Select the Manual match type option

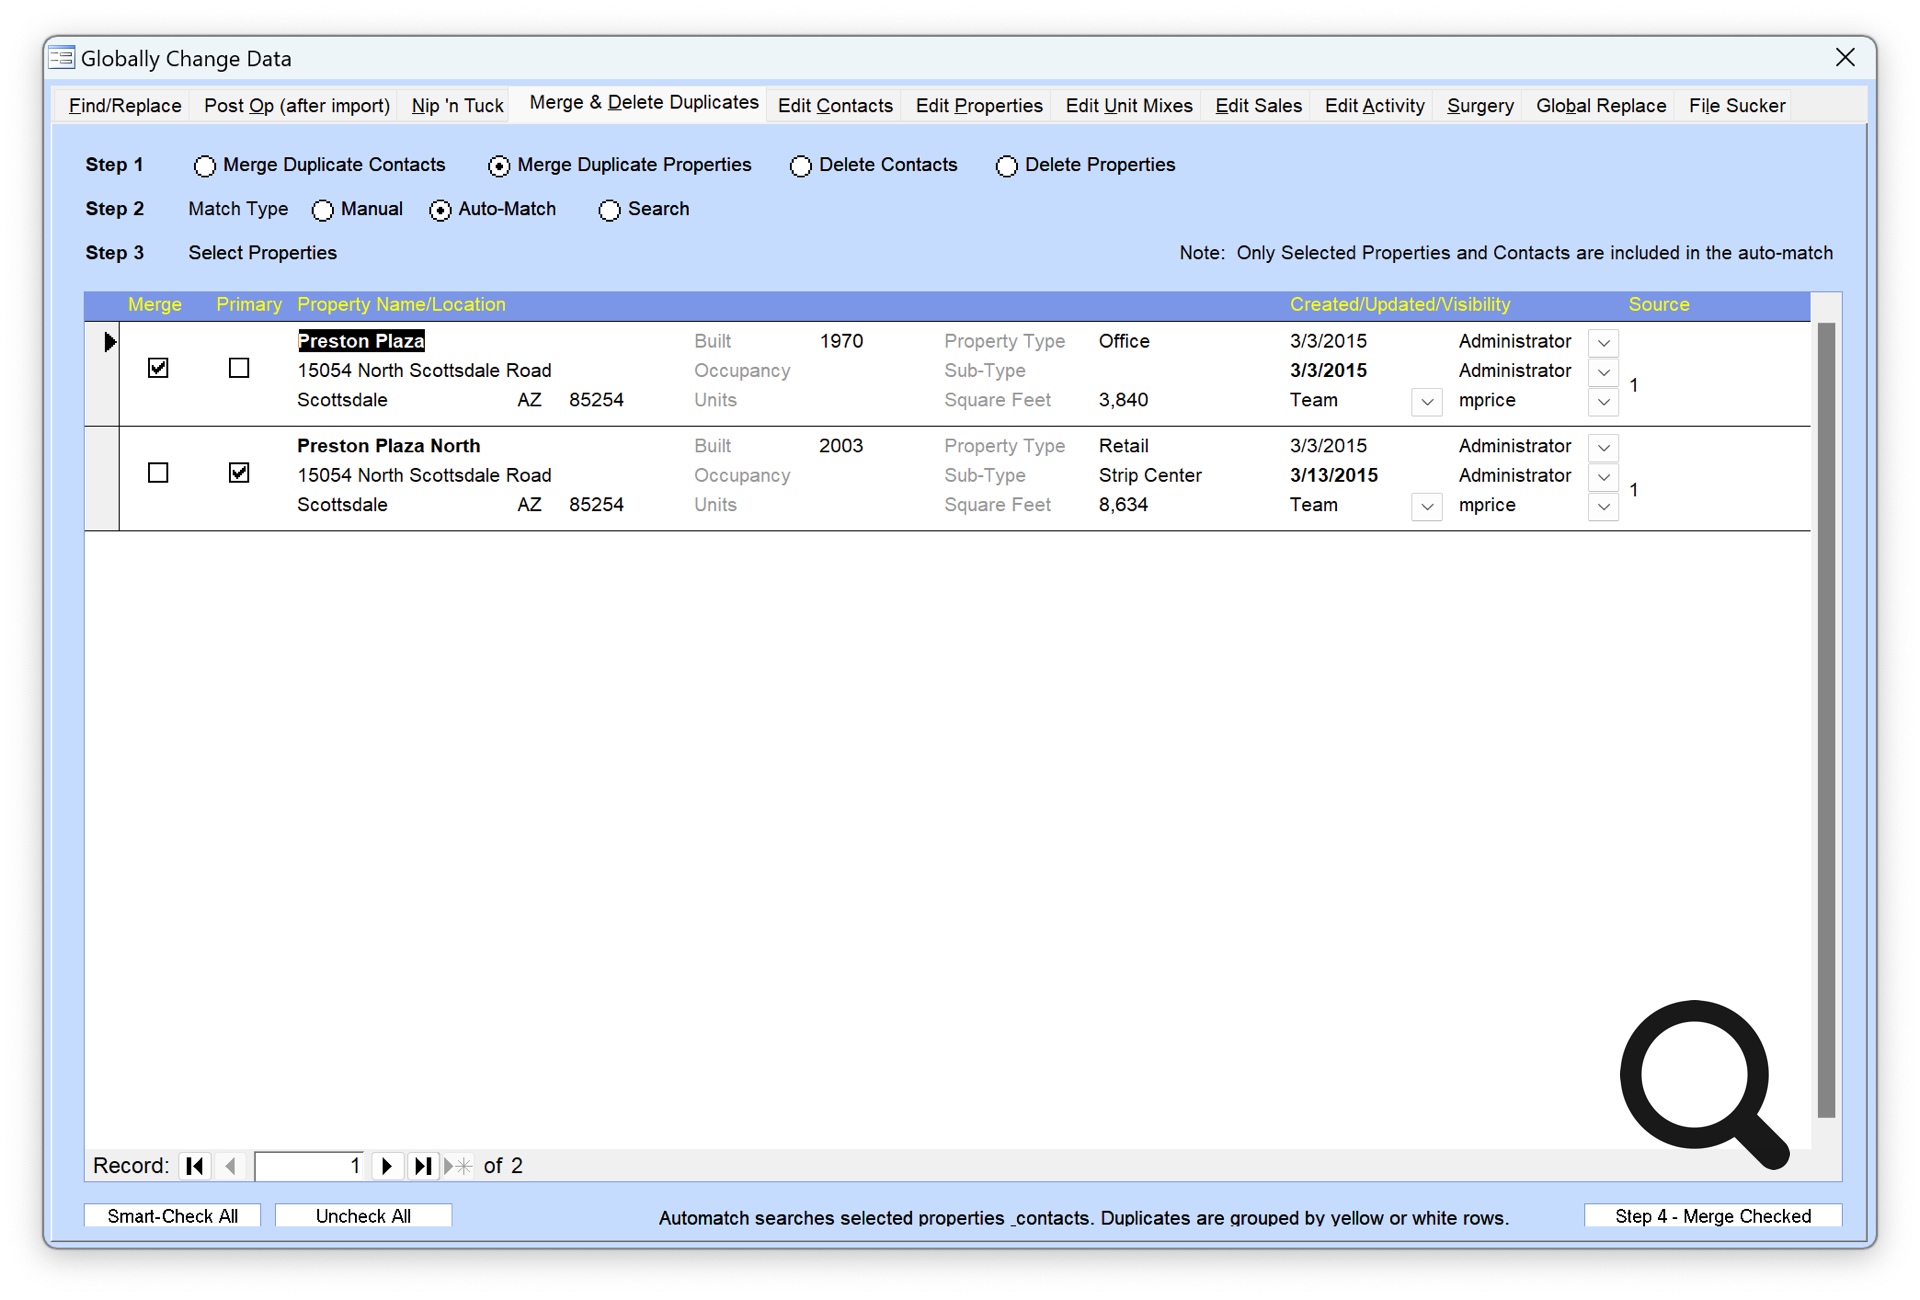pos(322,210)
